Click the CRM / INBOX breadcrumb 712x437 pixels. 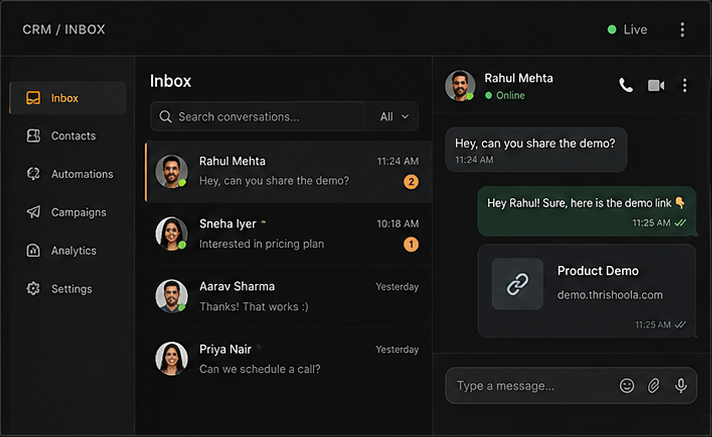tap(64, 30)
